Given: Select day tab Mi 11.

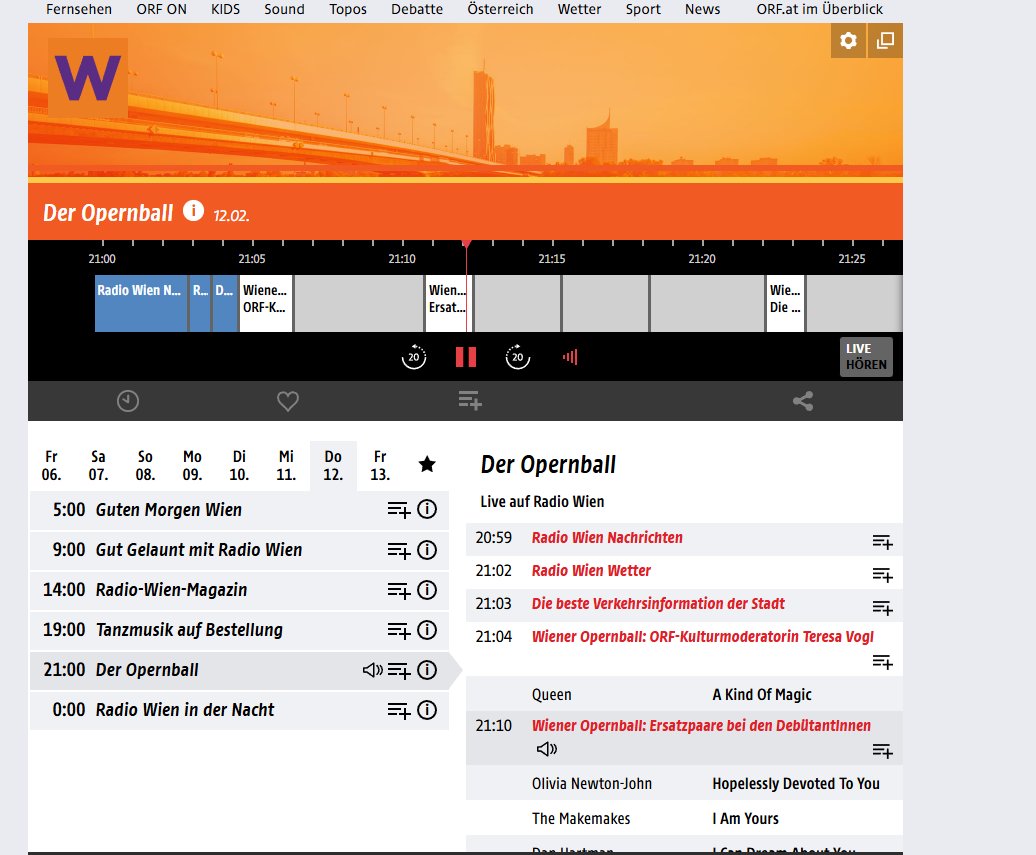Looking at the screenshot, I should click(x=286, y=466).
